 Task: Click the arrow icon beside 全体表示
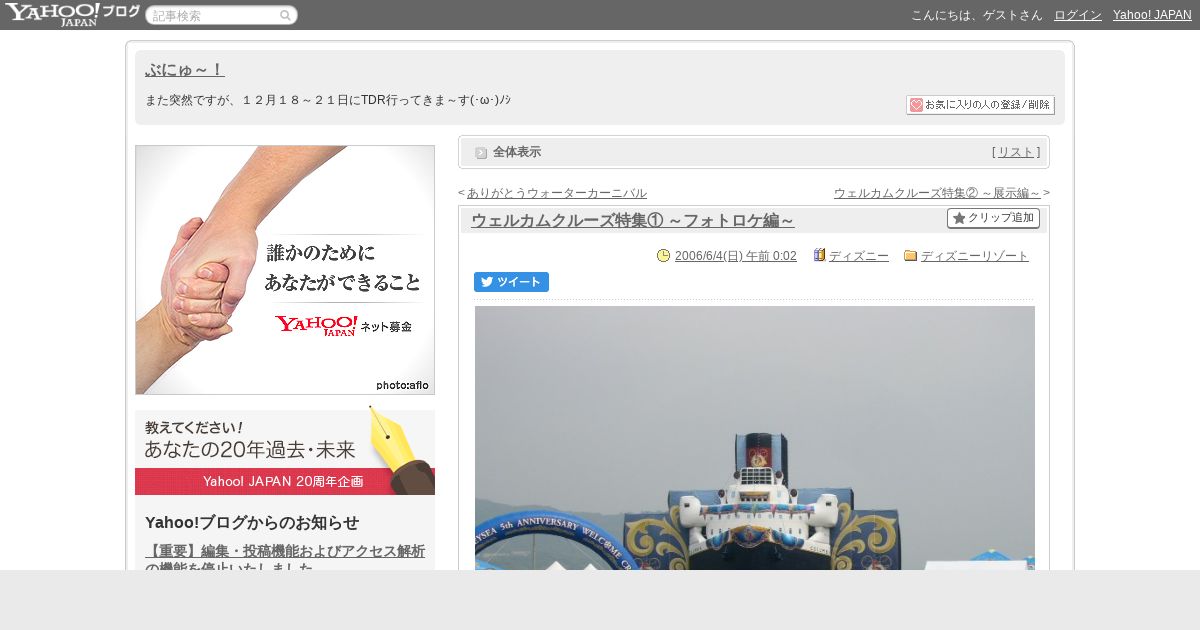point(481,152)
